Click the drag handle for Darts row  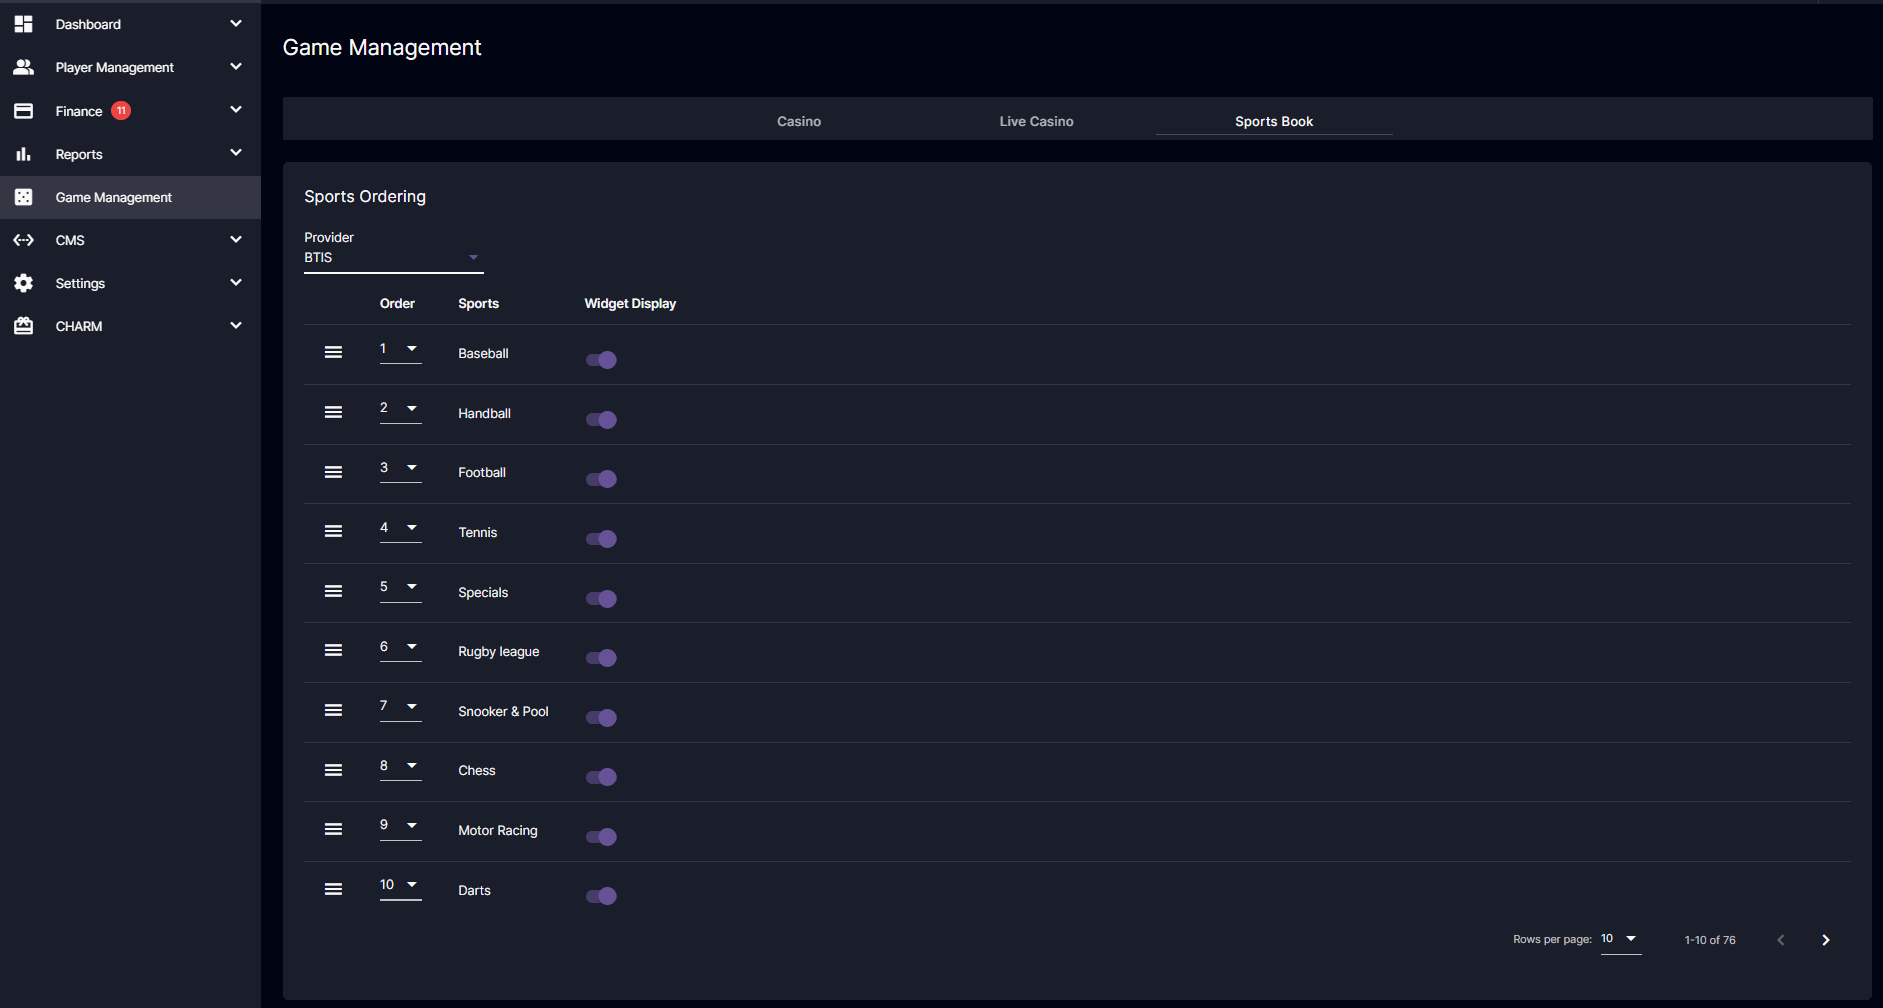coord(334,889)
